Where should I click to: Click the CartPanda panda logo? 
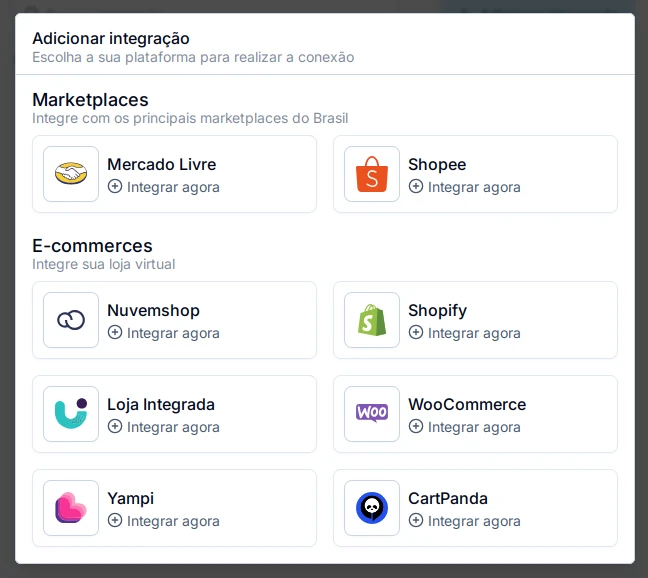click(x=372, y=508)
